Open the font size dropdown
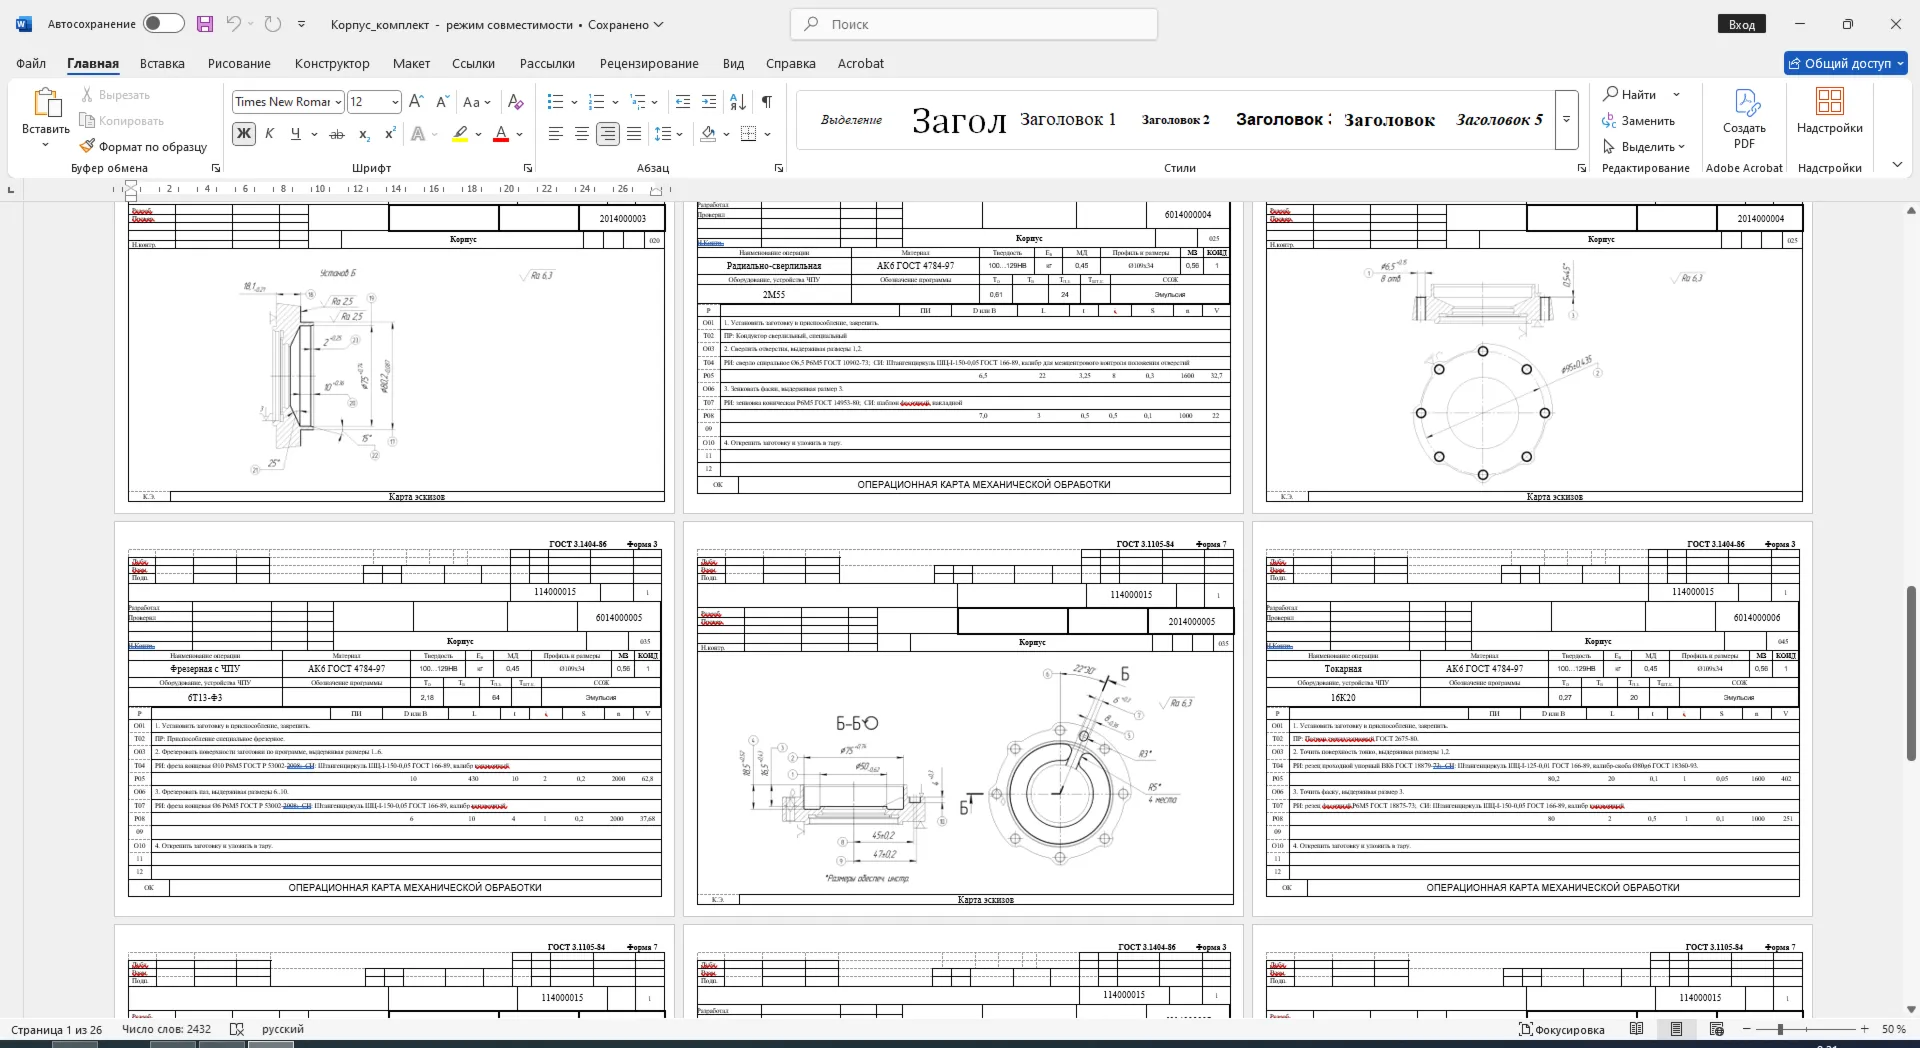The height and width of the screenshot is (1048, 1920). point(395,102)
